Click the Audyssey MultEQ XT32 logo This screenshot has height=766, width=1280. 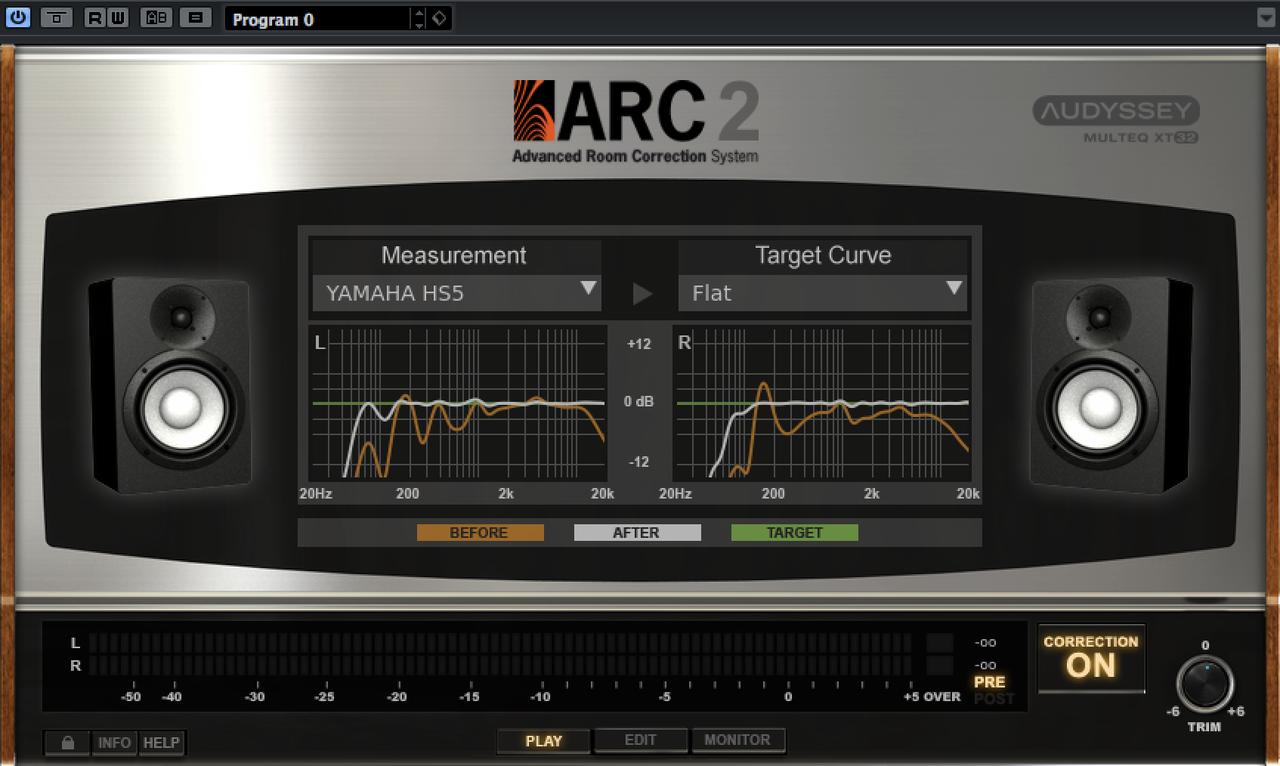(x=1116, y=120)
